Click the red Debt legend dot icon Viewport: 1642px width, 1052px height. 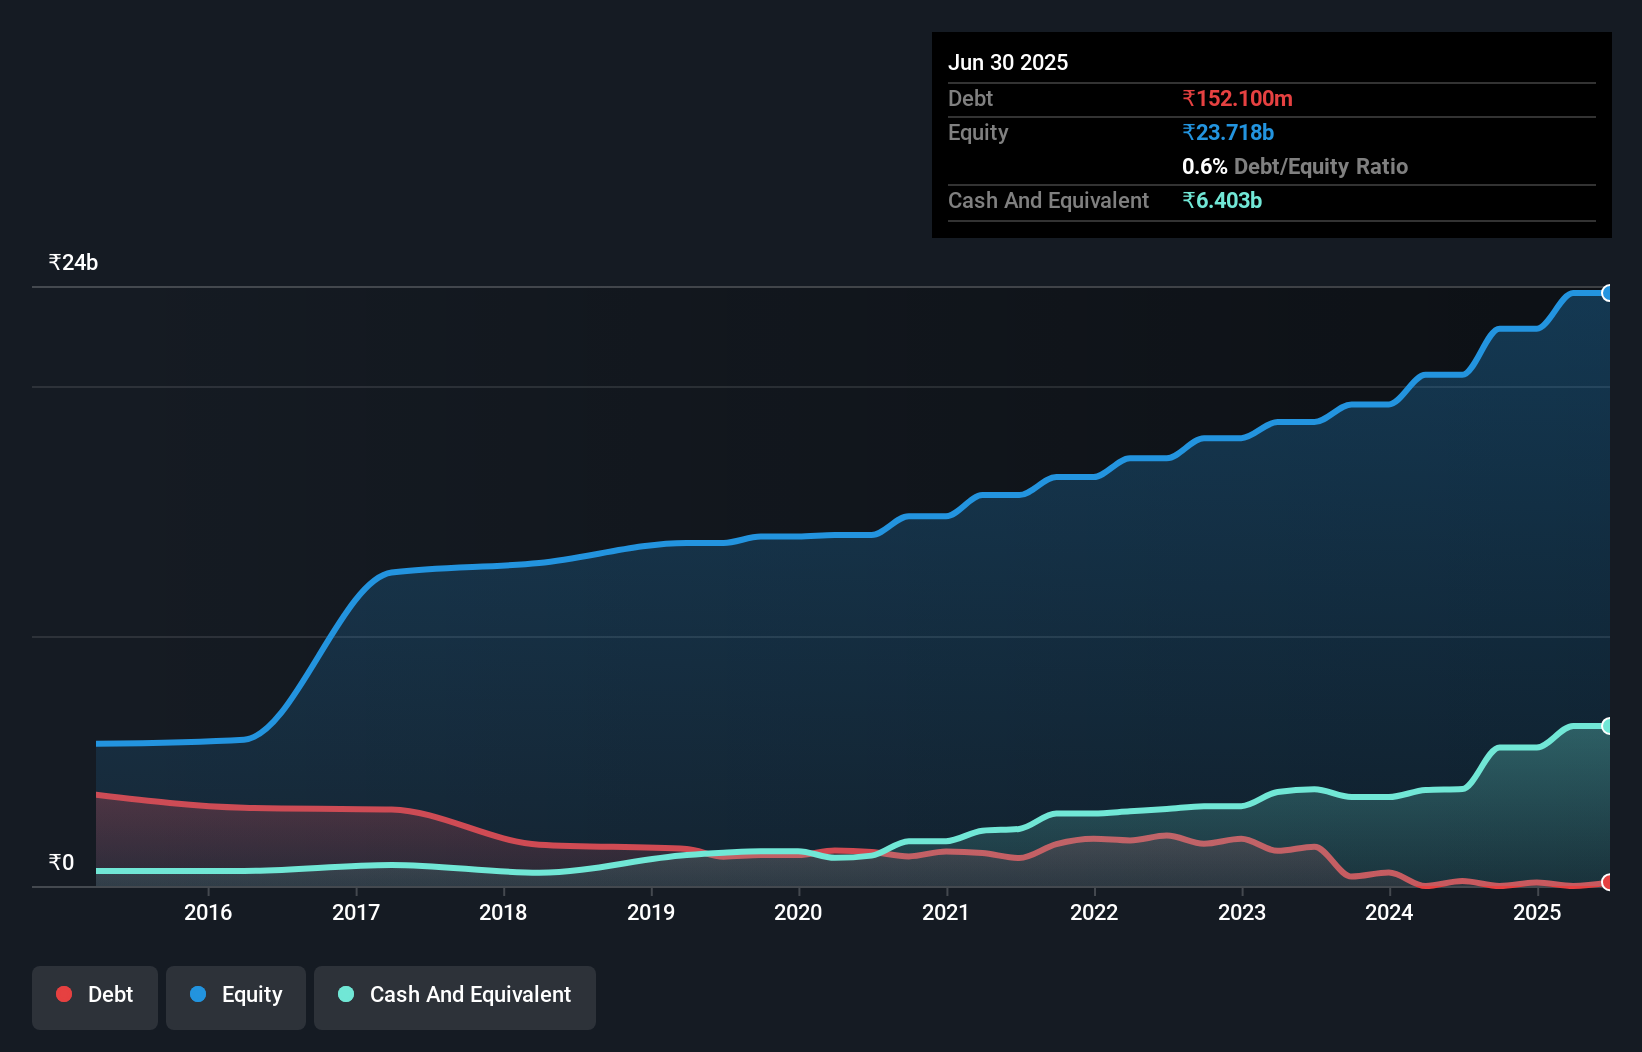pos(62,994)
